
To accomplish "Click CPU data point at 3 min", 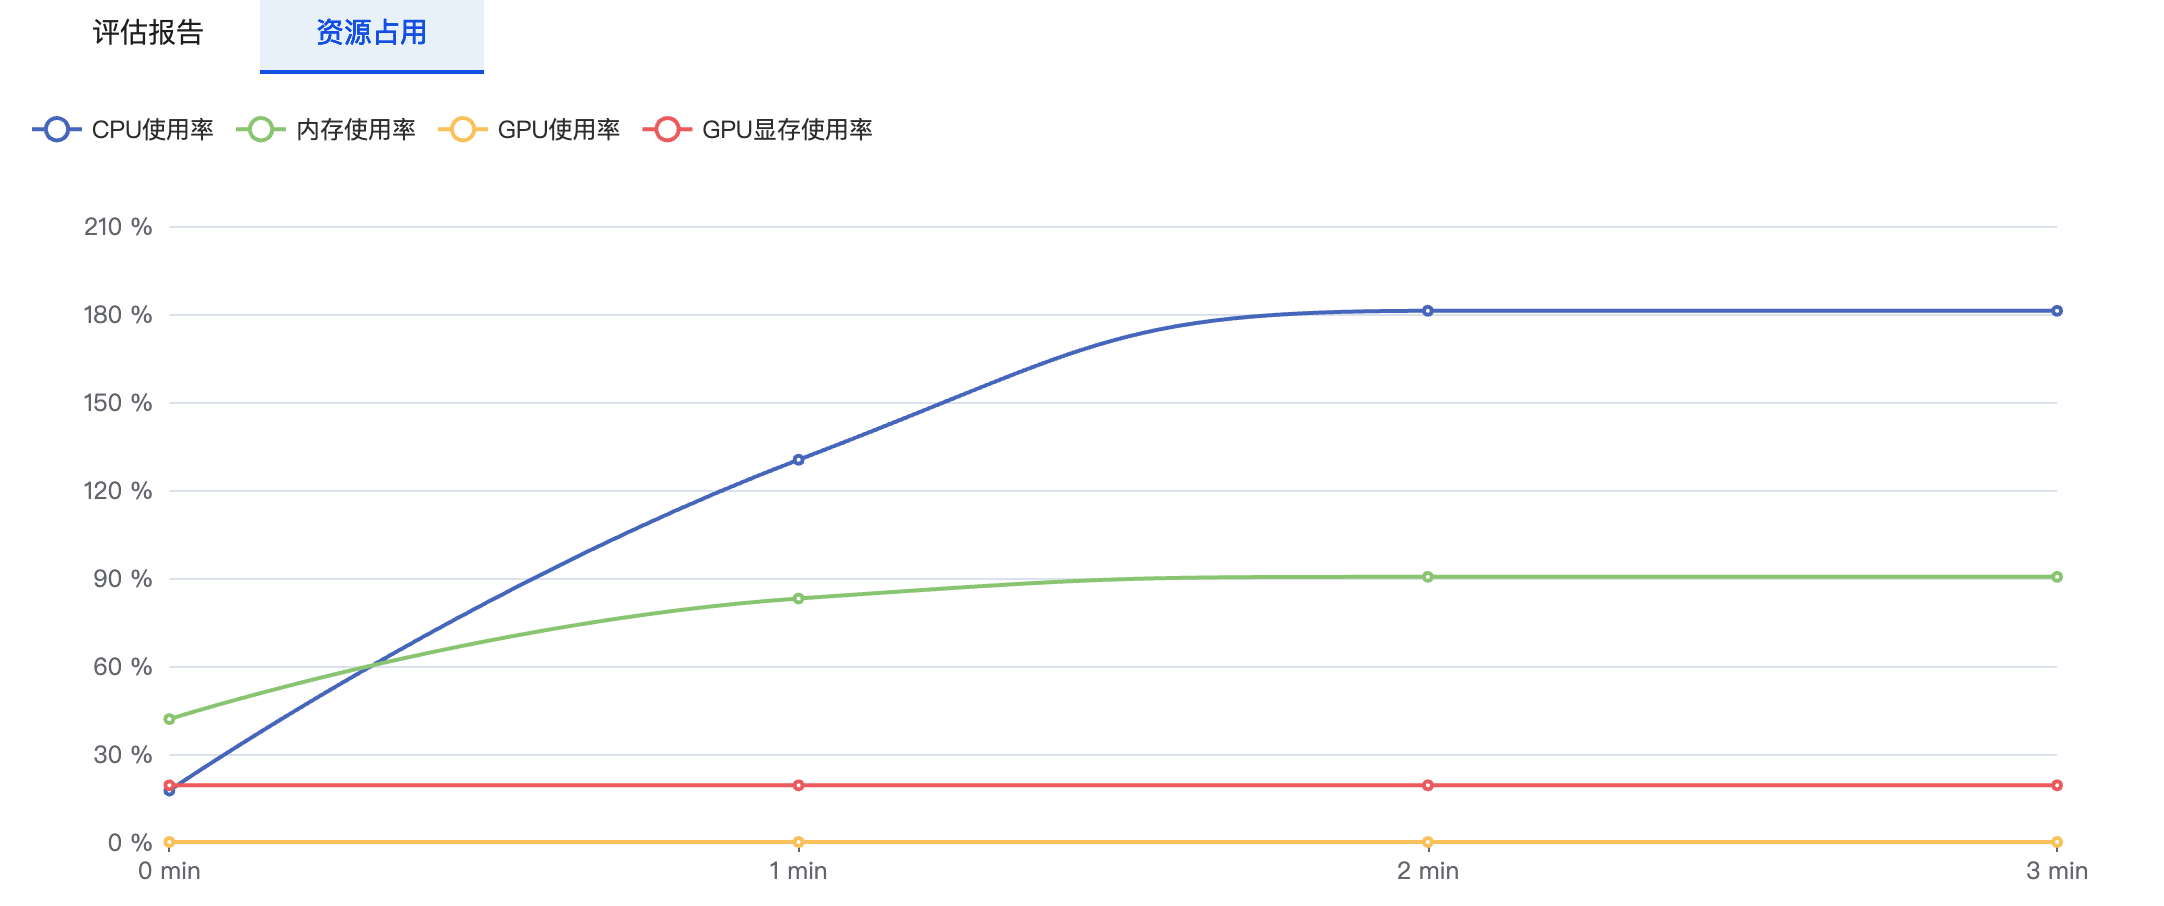I will pos(2056,311).
